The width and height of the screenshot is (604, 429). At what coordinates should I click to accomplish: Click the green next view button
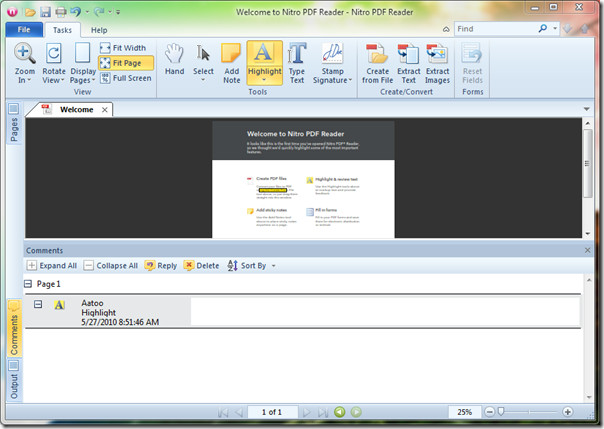click(x=356, y=412)
